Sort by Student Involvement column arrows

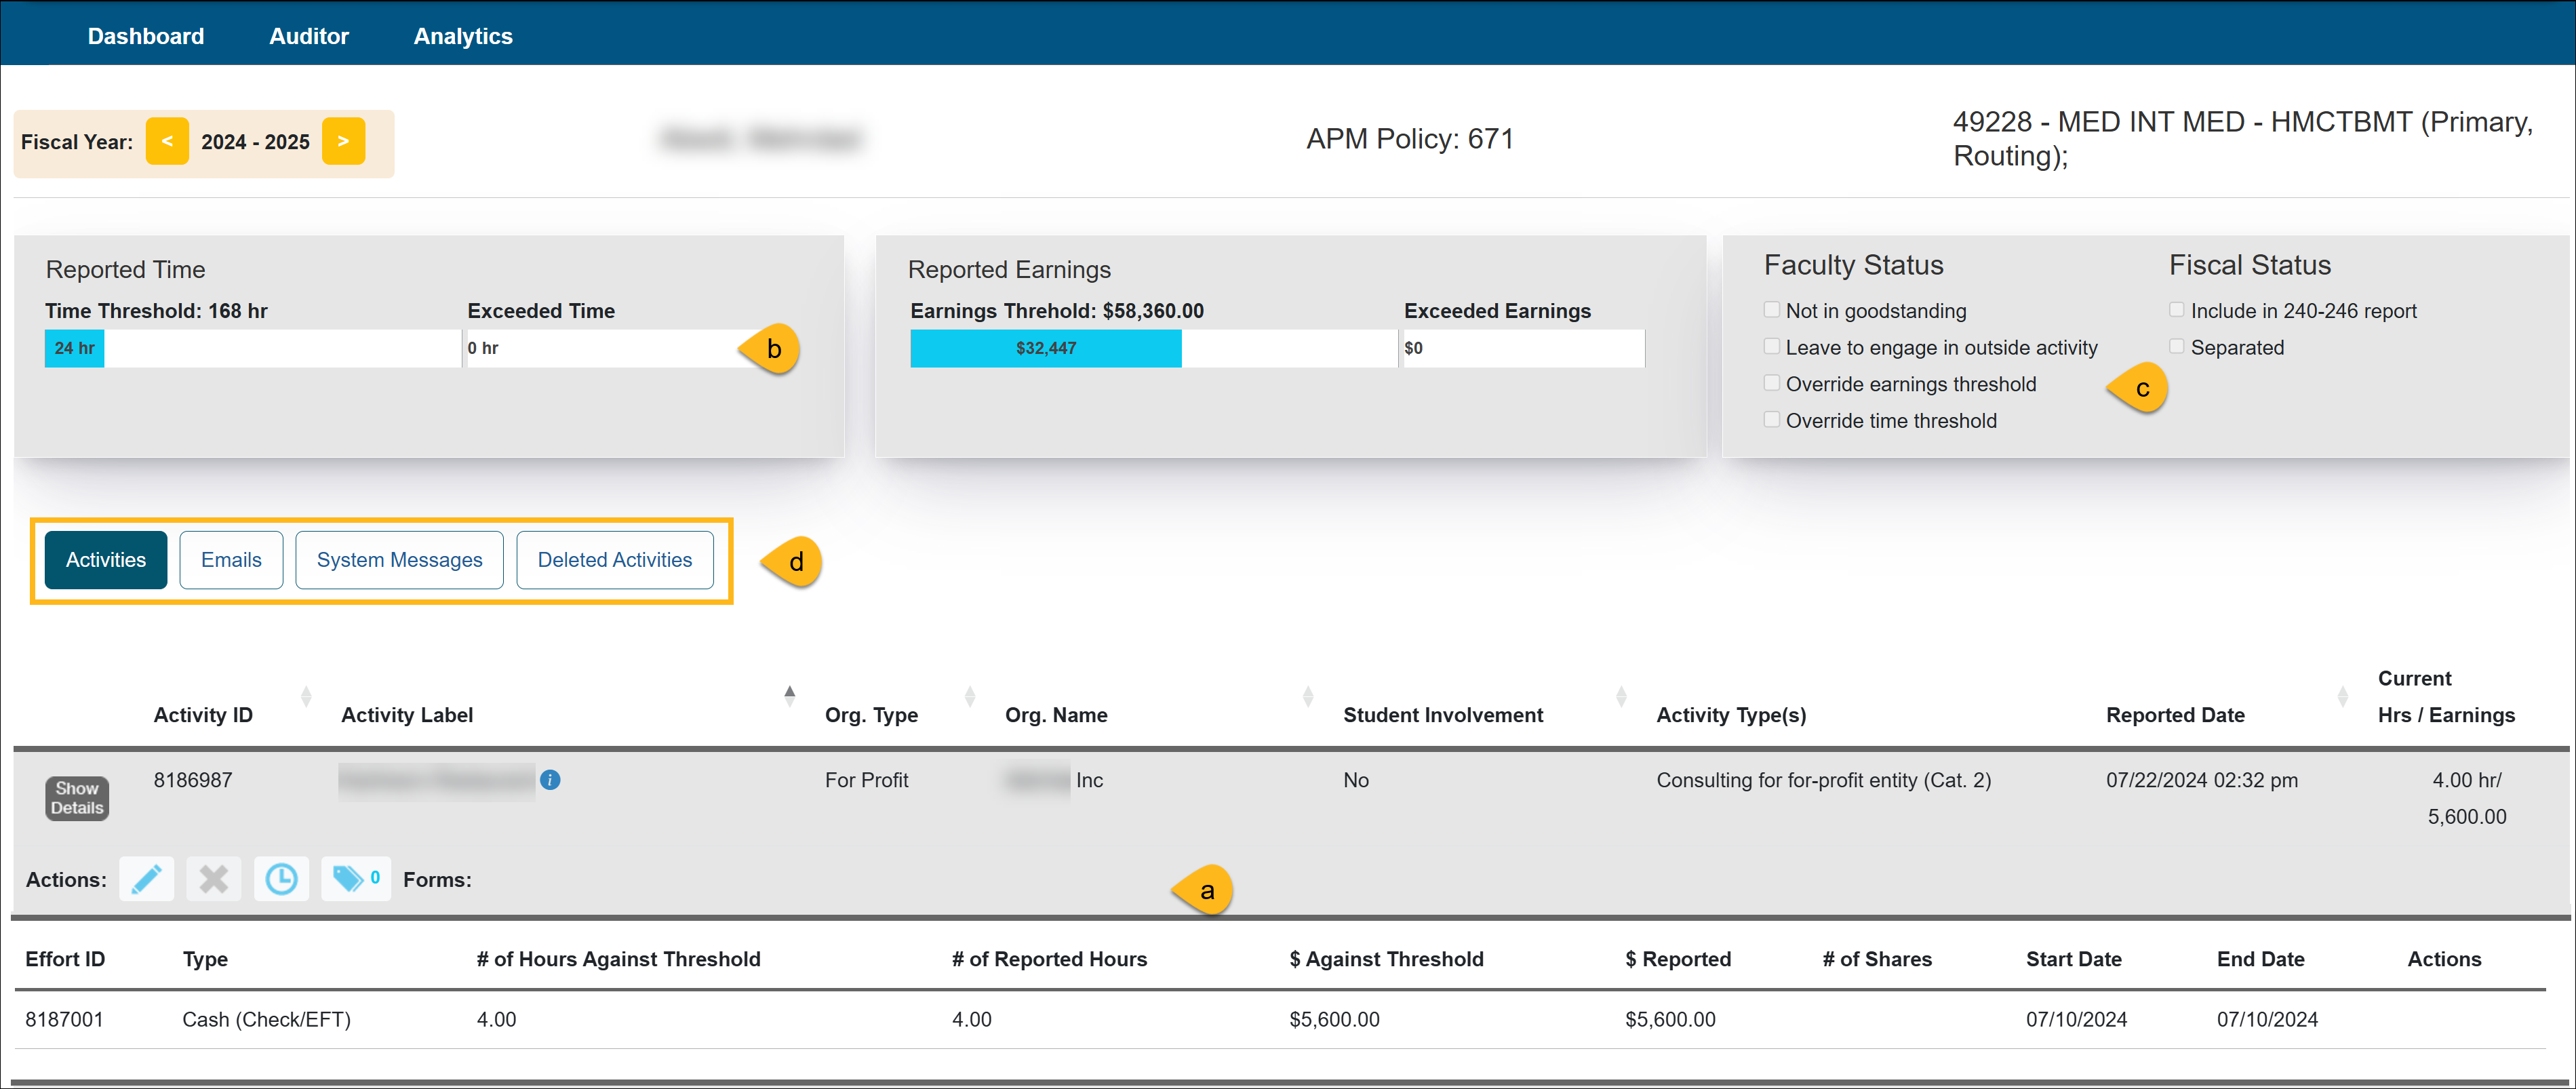1621,696
